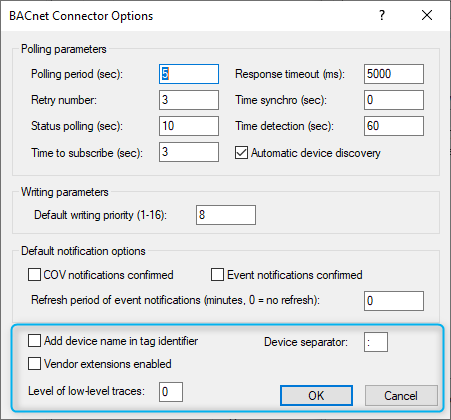Select the Time synchro input

click(394, 100)
